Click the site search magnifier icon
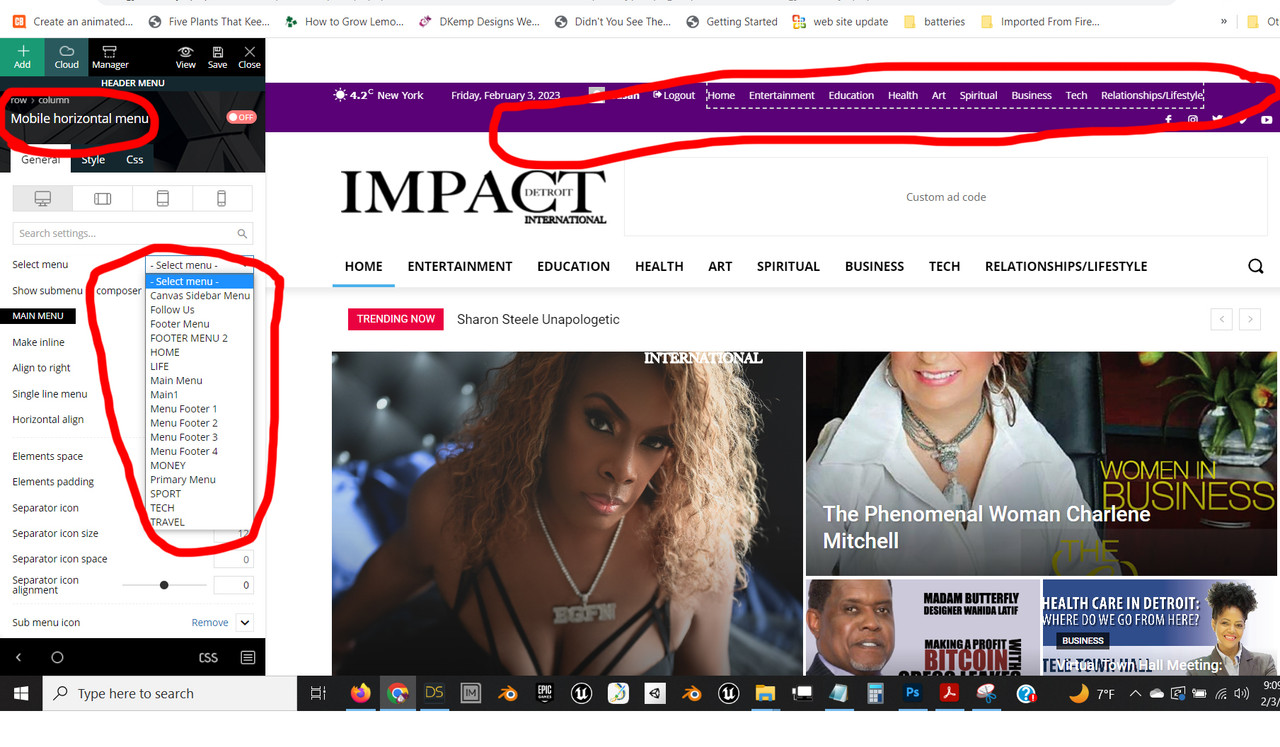The width and height of the screenshot is (1280, 747). click(1256, 266)
